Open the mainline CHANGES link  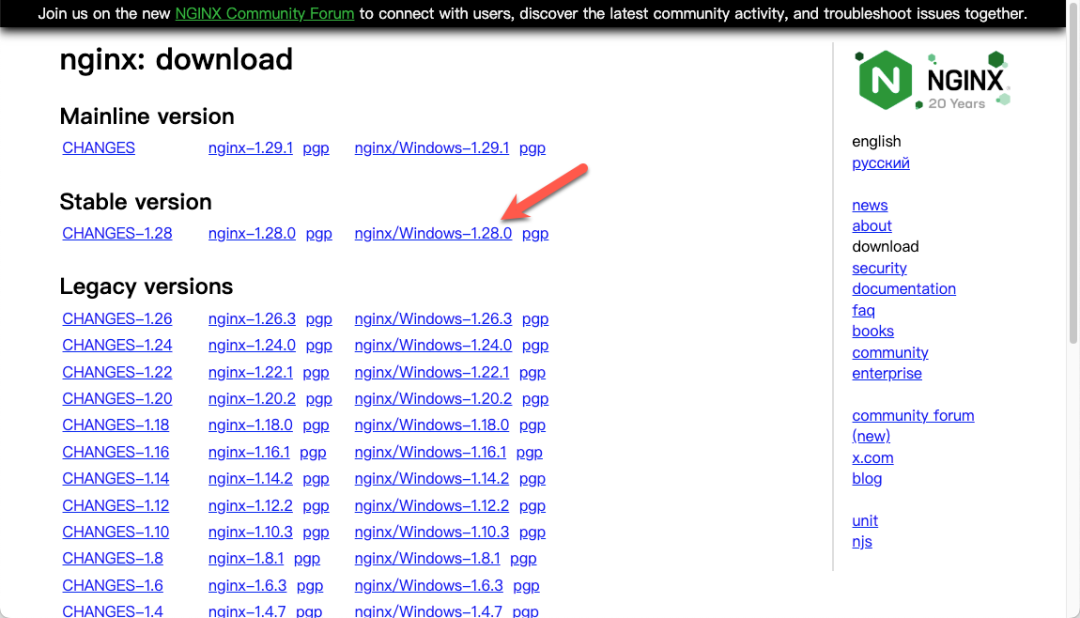pos(98,148)
